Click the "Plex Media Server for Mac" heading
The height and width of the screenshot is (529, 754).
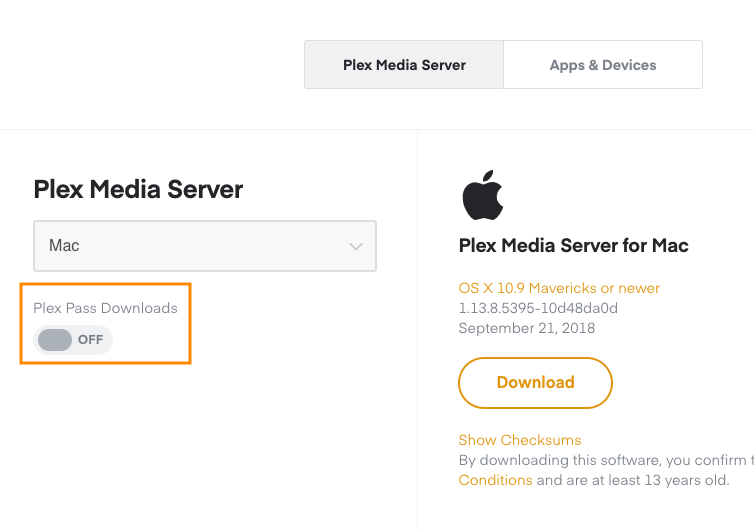pyautogui.click(x=573, y=246)
